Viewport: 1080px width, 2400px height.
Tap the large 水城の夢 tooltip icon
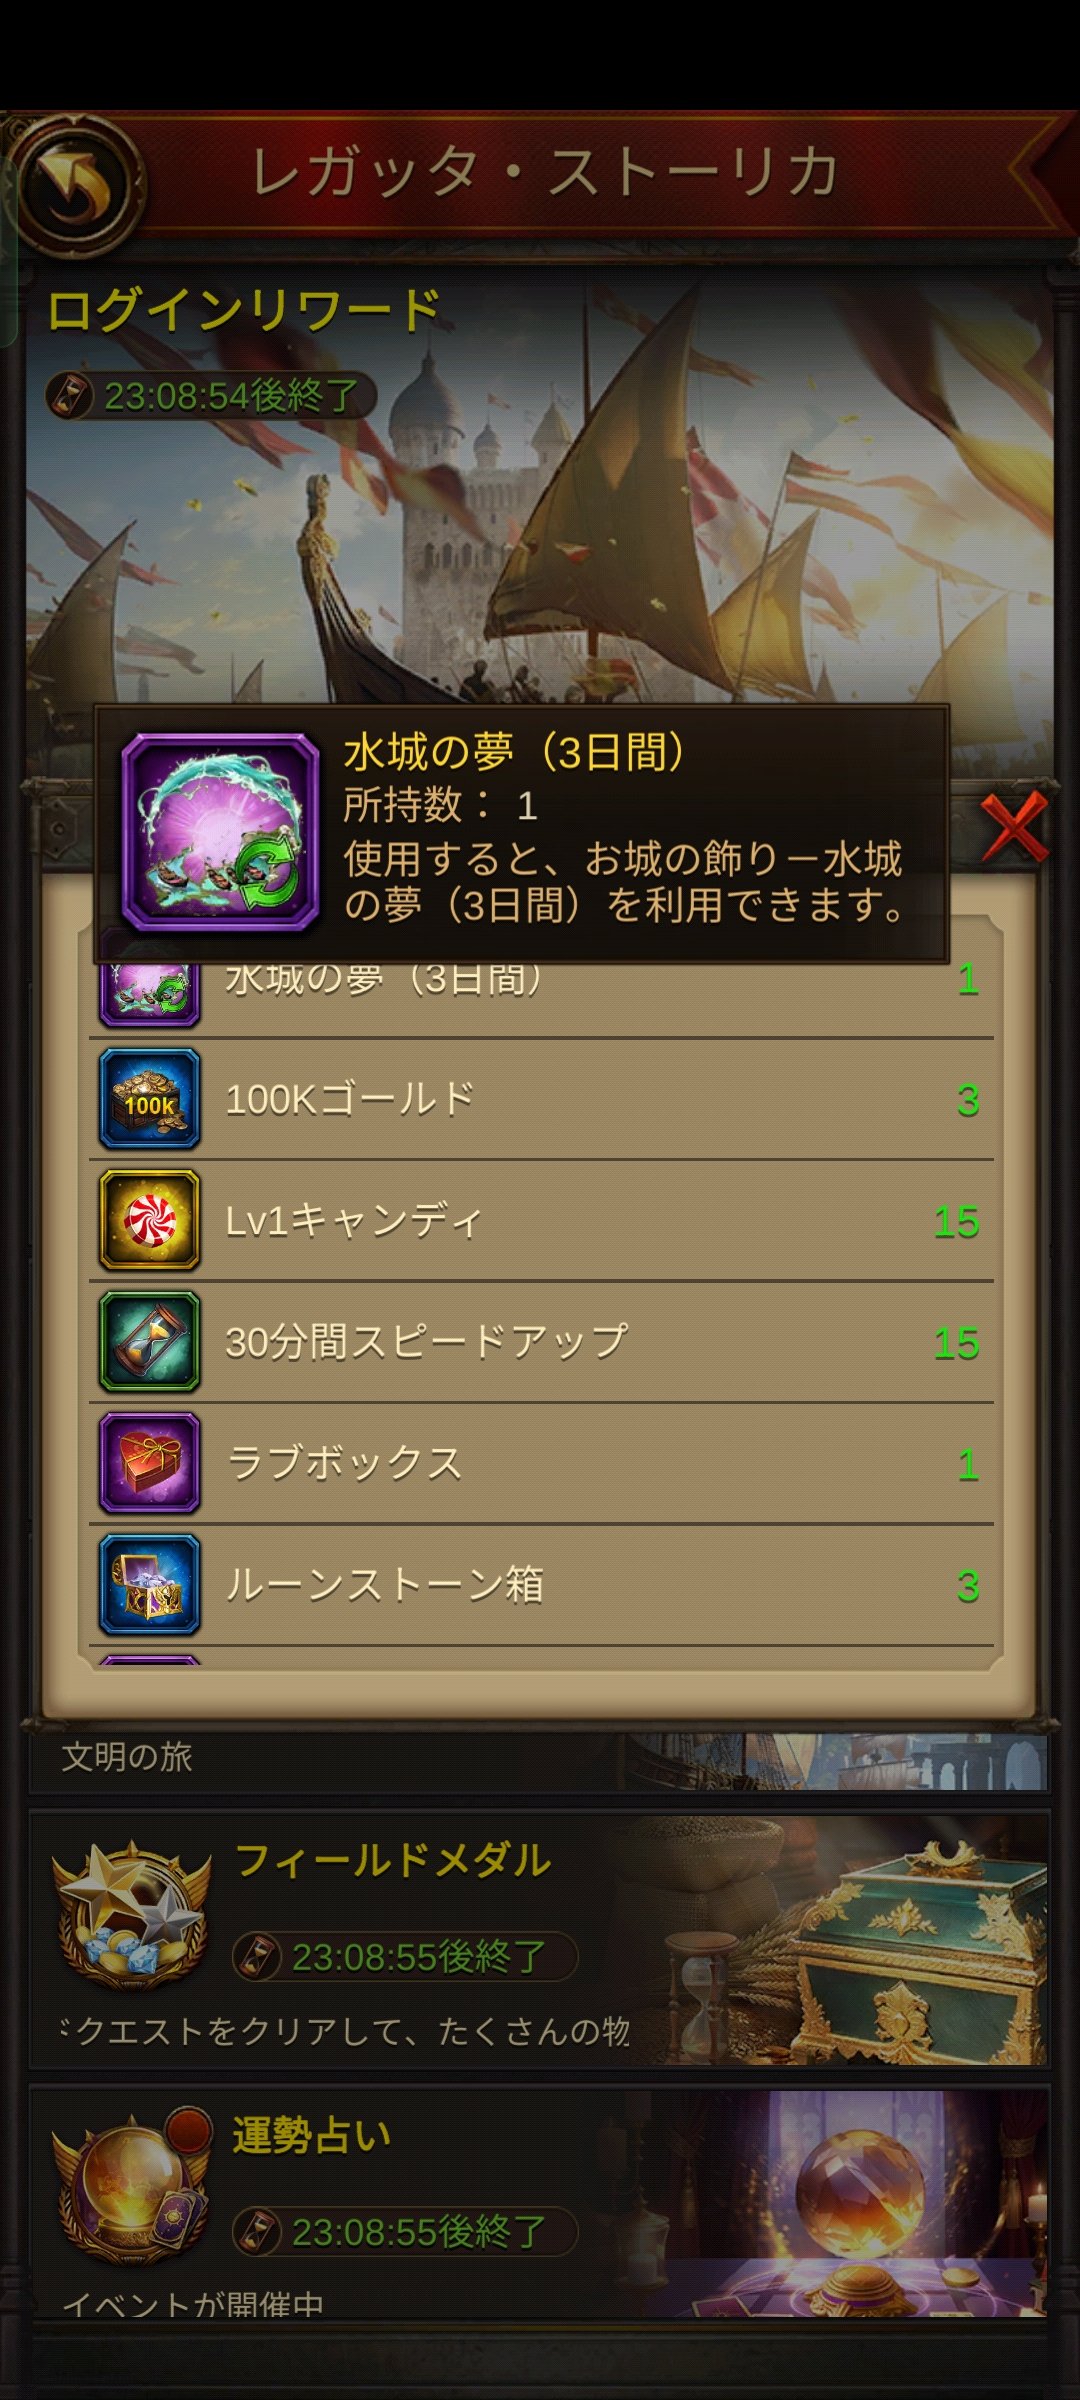(x=220, y=833)
